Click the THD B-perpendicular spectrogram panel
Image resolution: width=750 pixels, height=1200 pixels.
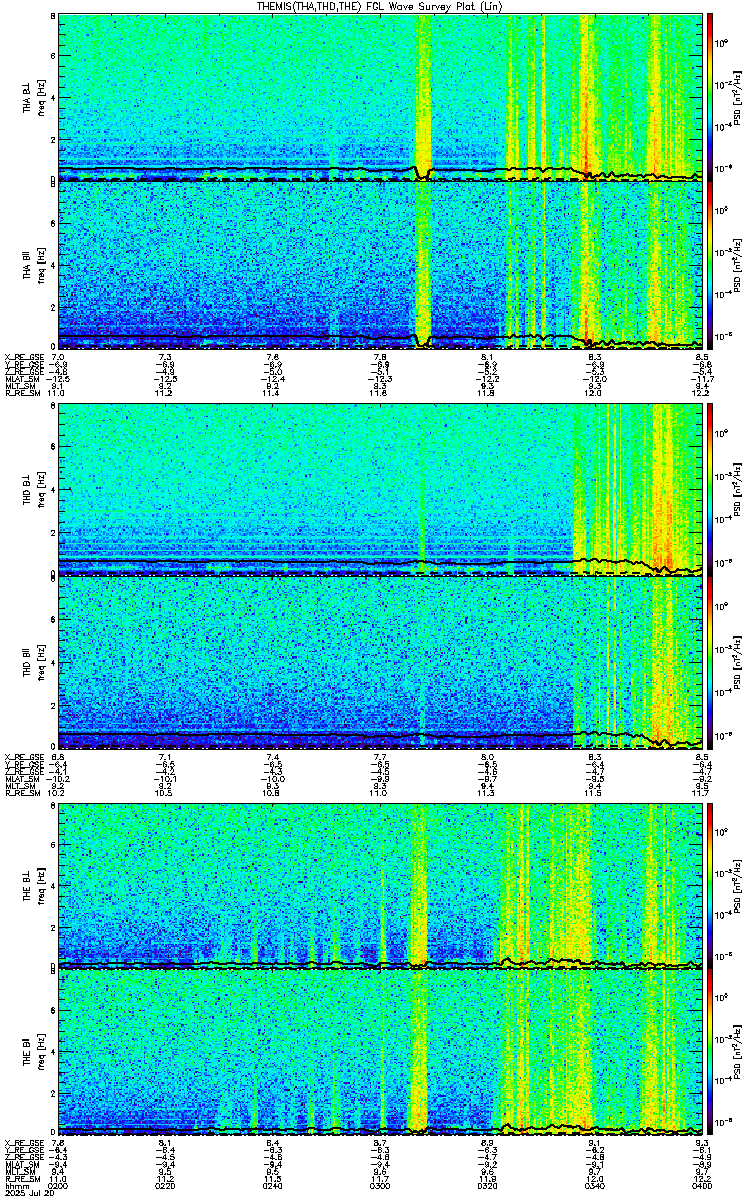(x=380, y=490)
